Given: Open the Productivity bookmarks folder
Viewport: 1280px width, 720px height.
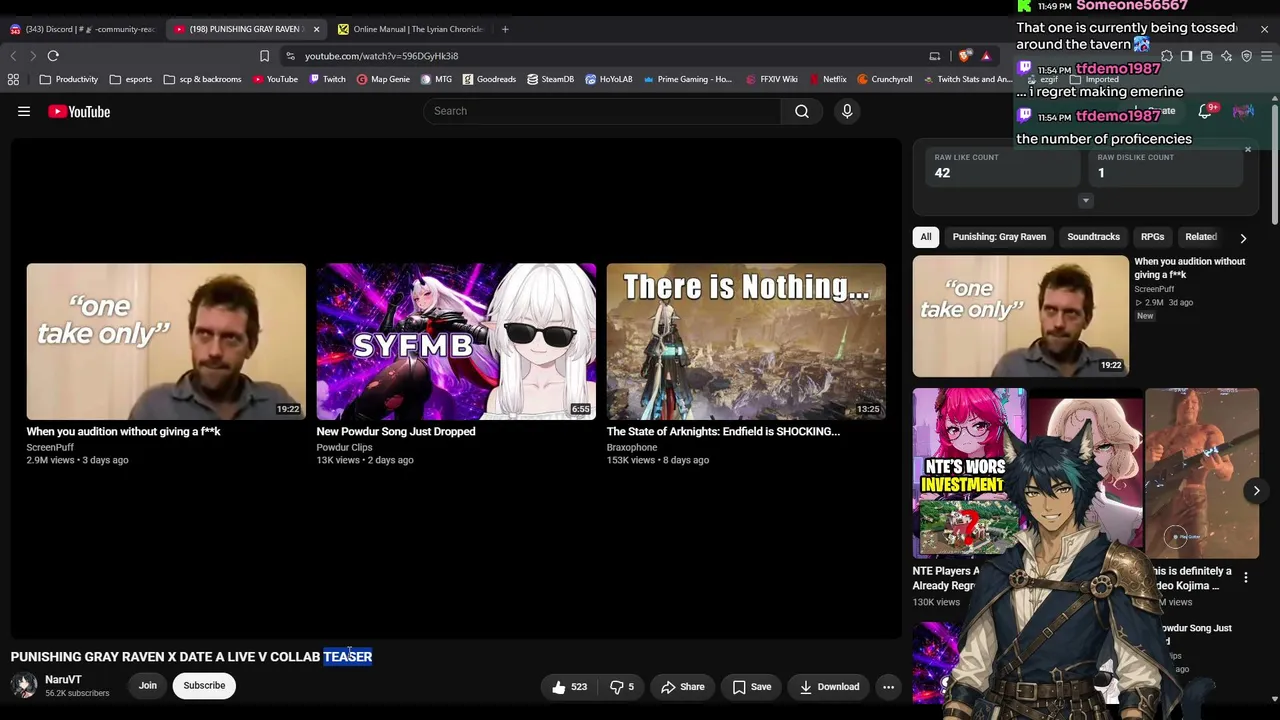Looking at the screenshot, I should pos(69,79).
